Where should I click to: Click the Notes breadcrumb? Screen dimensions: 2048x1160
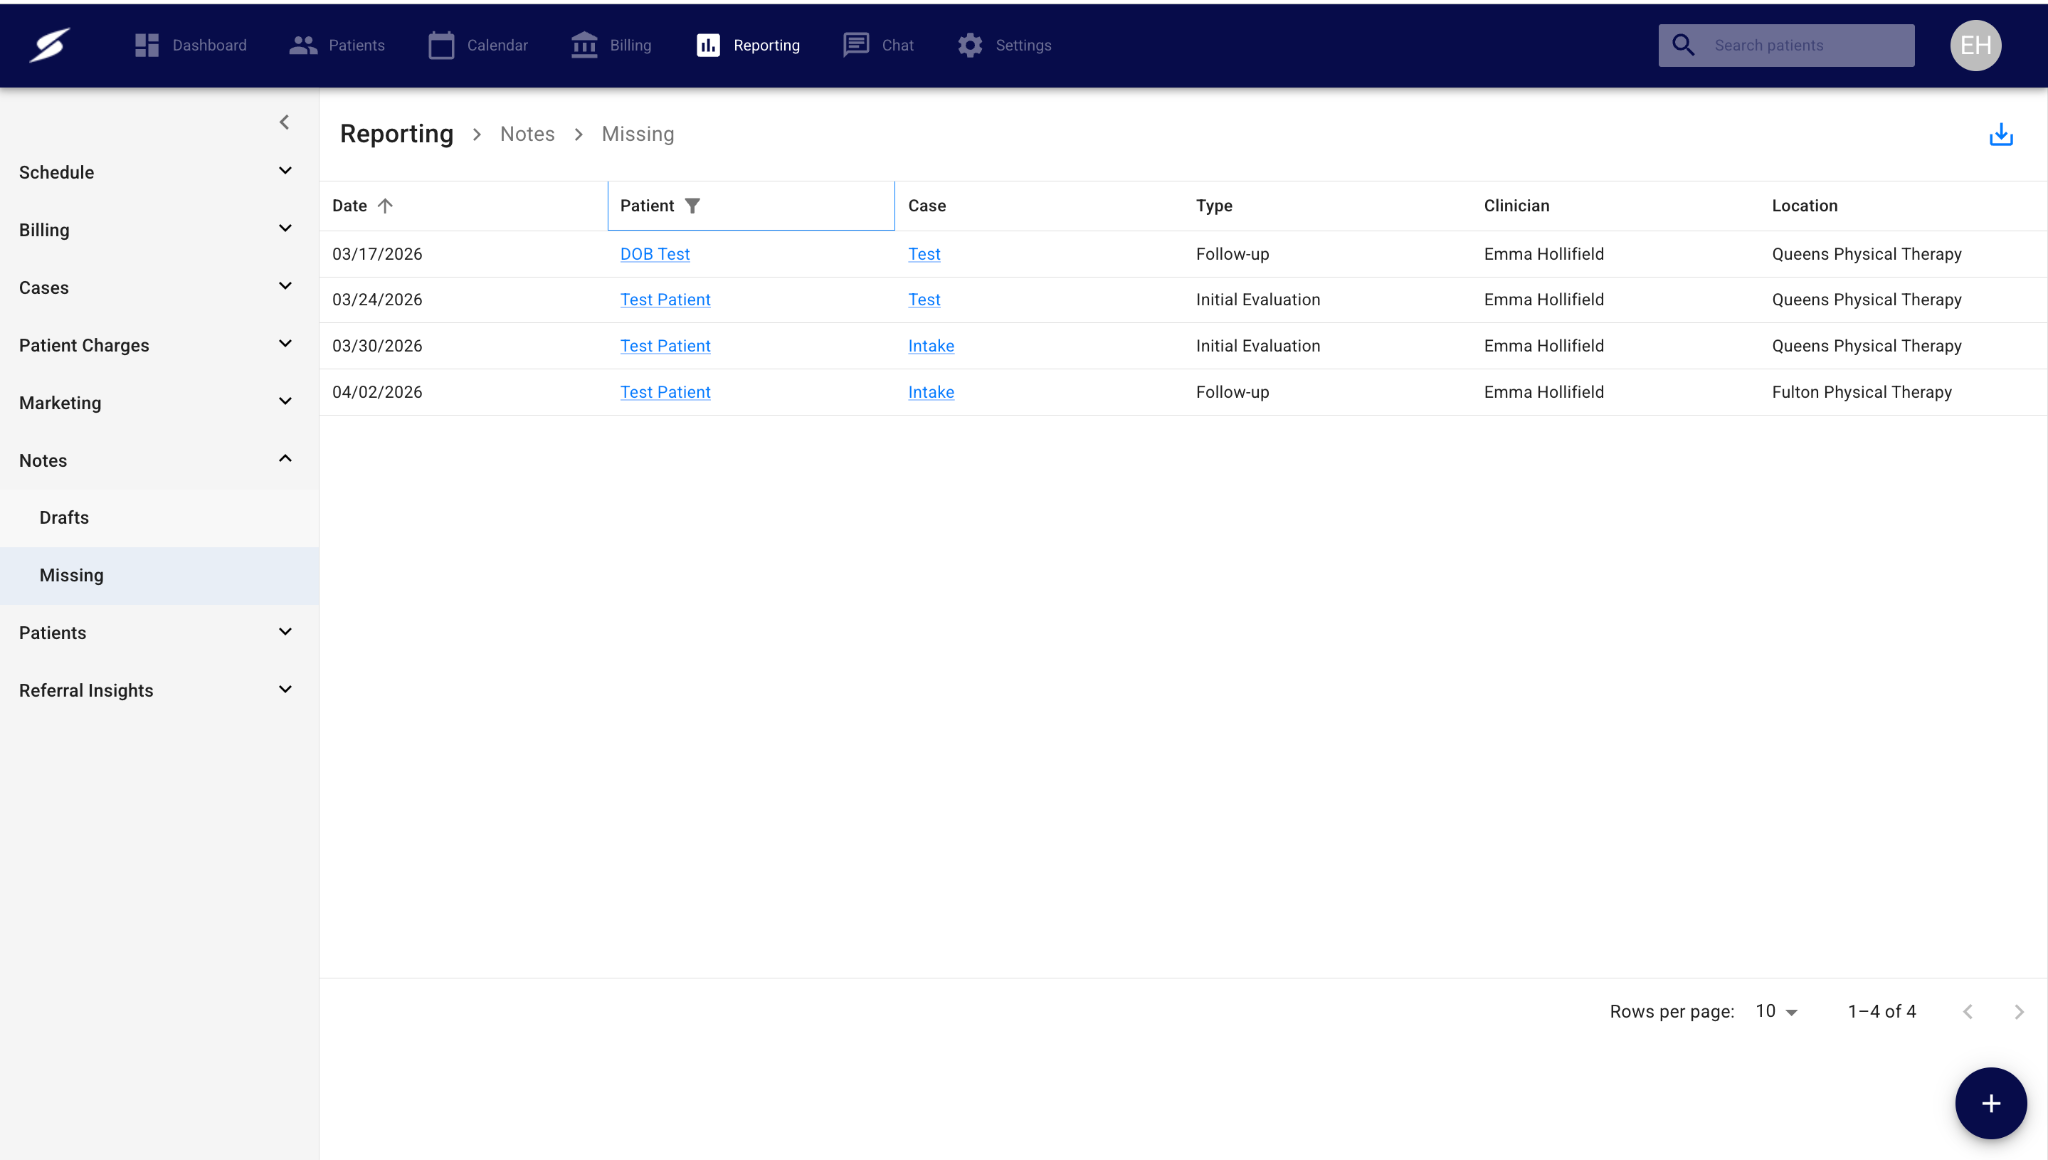(527, 134)
